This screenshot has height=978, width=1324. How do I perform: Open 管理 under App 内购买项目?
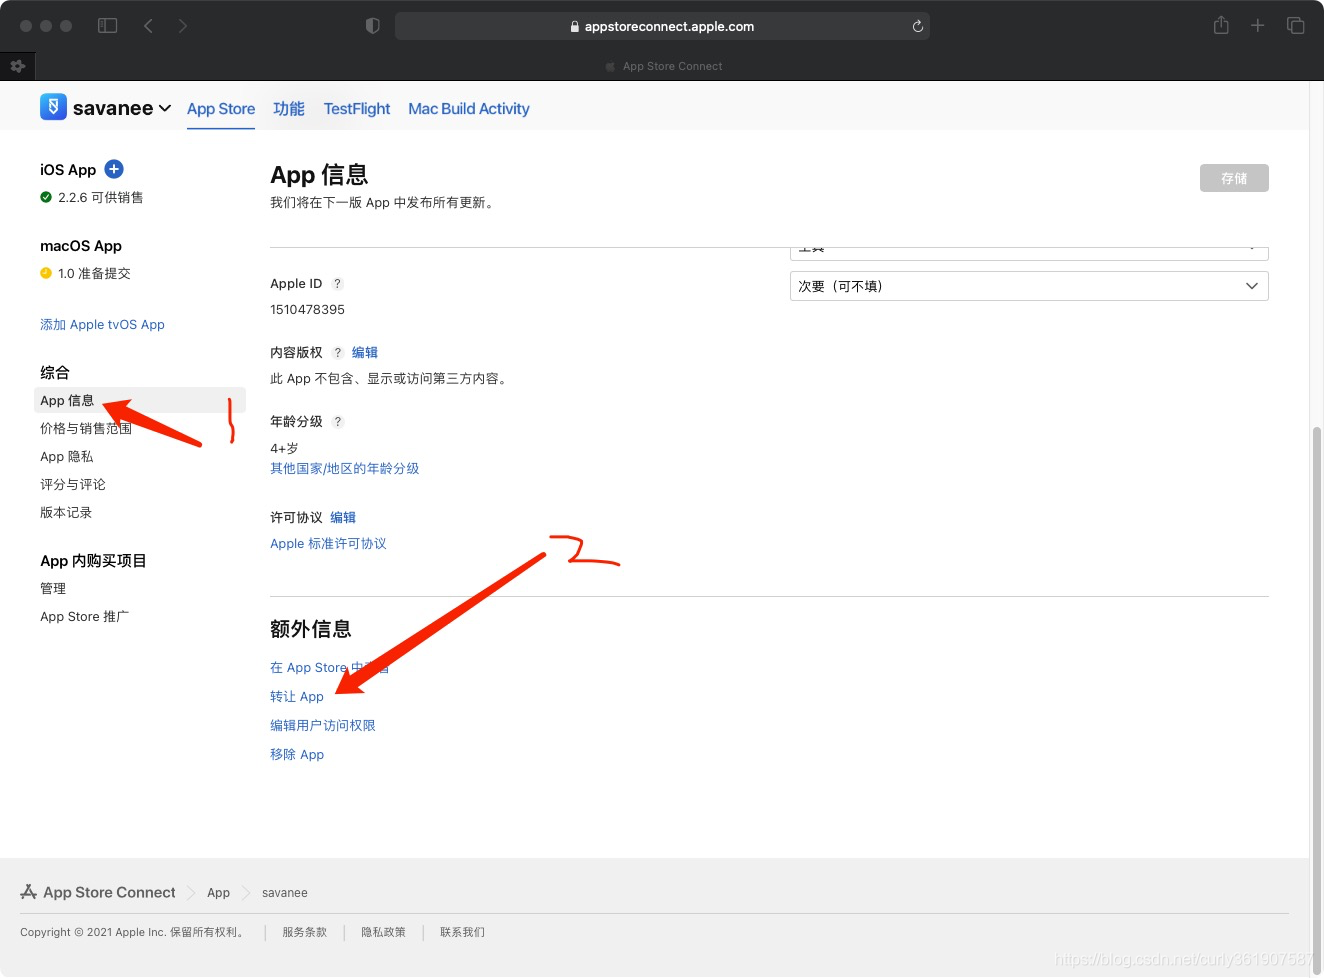point(53,588)
